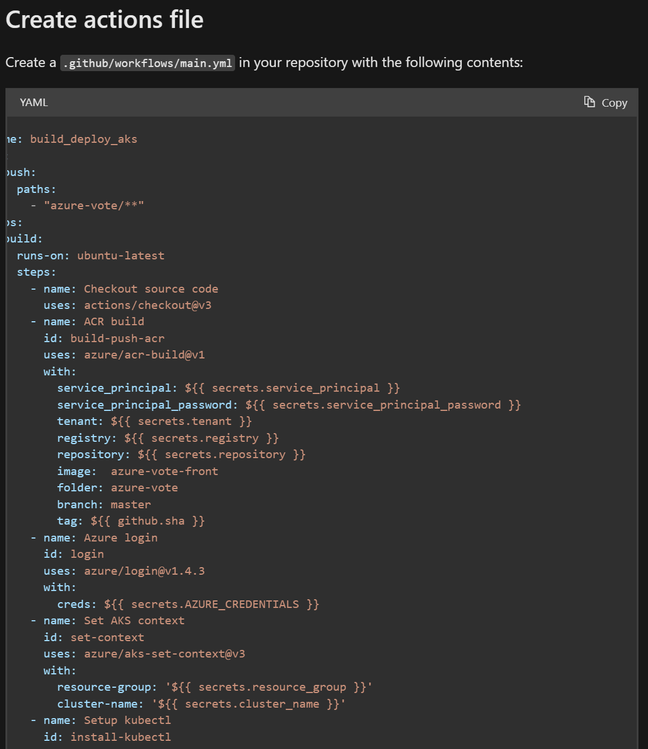Click the .github/workflows/main.yml inline code
This screenshot has height=749, width=648.
point(148,63)
